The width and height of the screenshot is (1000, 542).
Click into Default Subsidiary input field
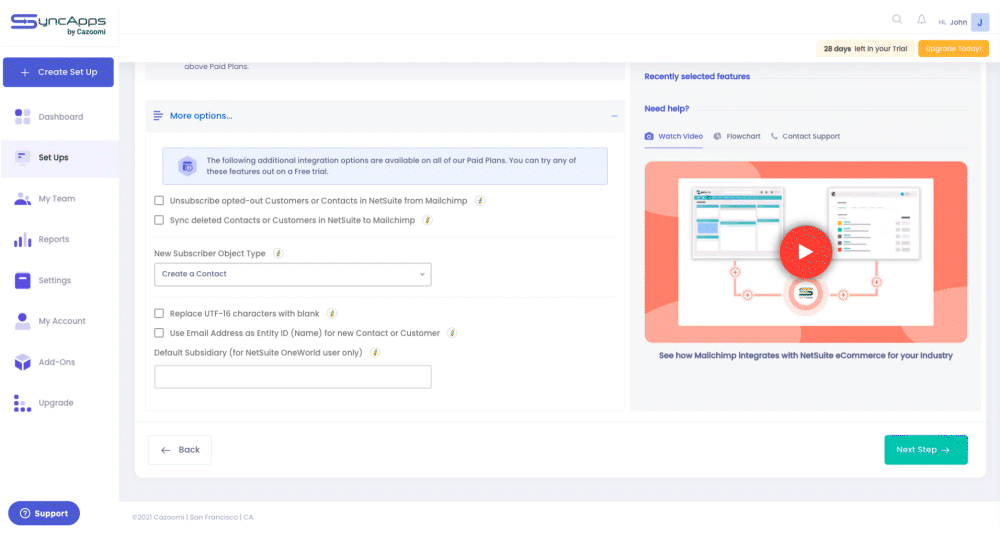point(293,377)
